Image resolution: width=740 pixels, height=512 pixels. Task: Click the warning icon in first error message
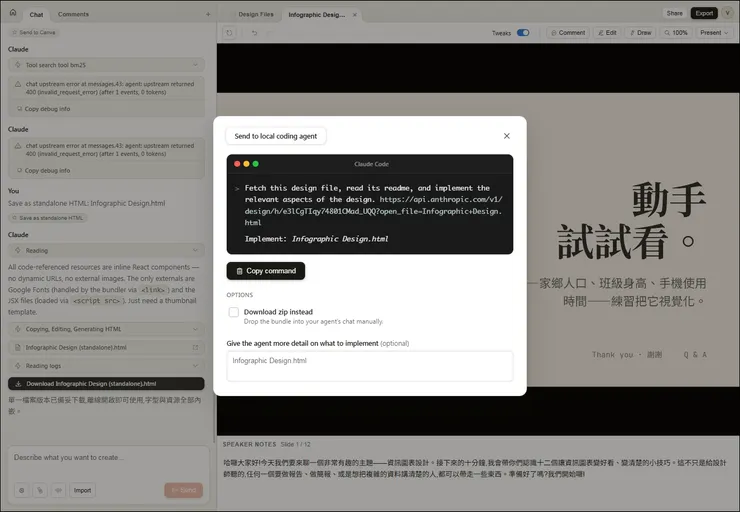pyautogui.click(x=18, y=84)
